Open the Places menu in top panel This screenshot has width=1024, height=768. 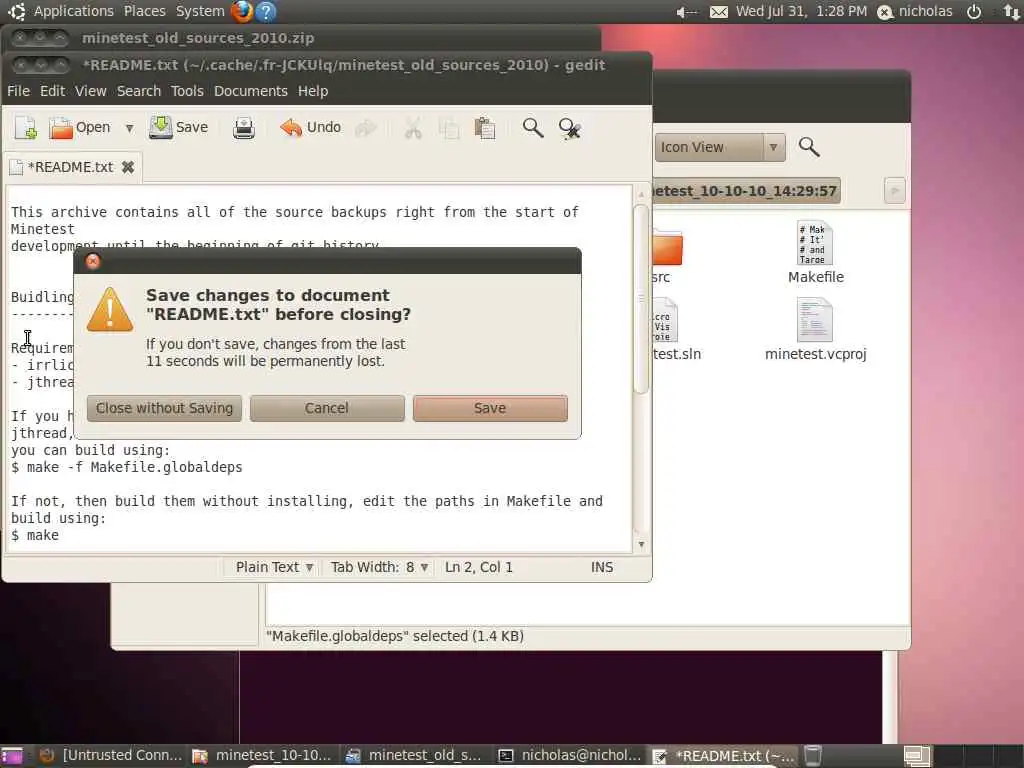click(144, 11)
